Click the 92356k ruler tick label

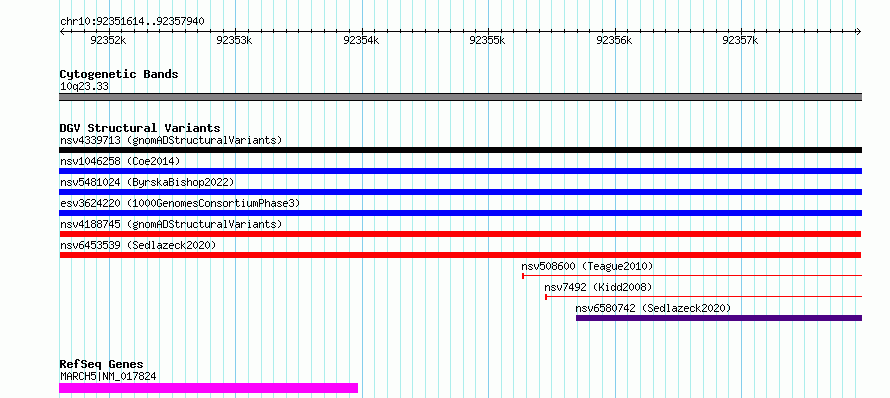coord(614,41)
